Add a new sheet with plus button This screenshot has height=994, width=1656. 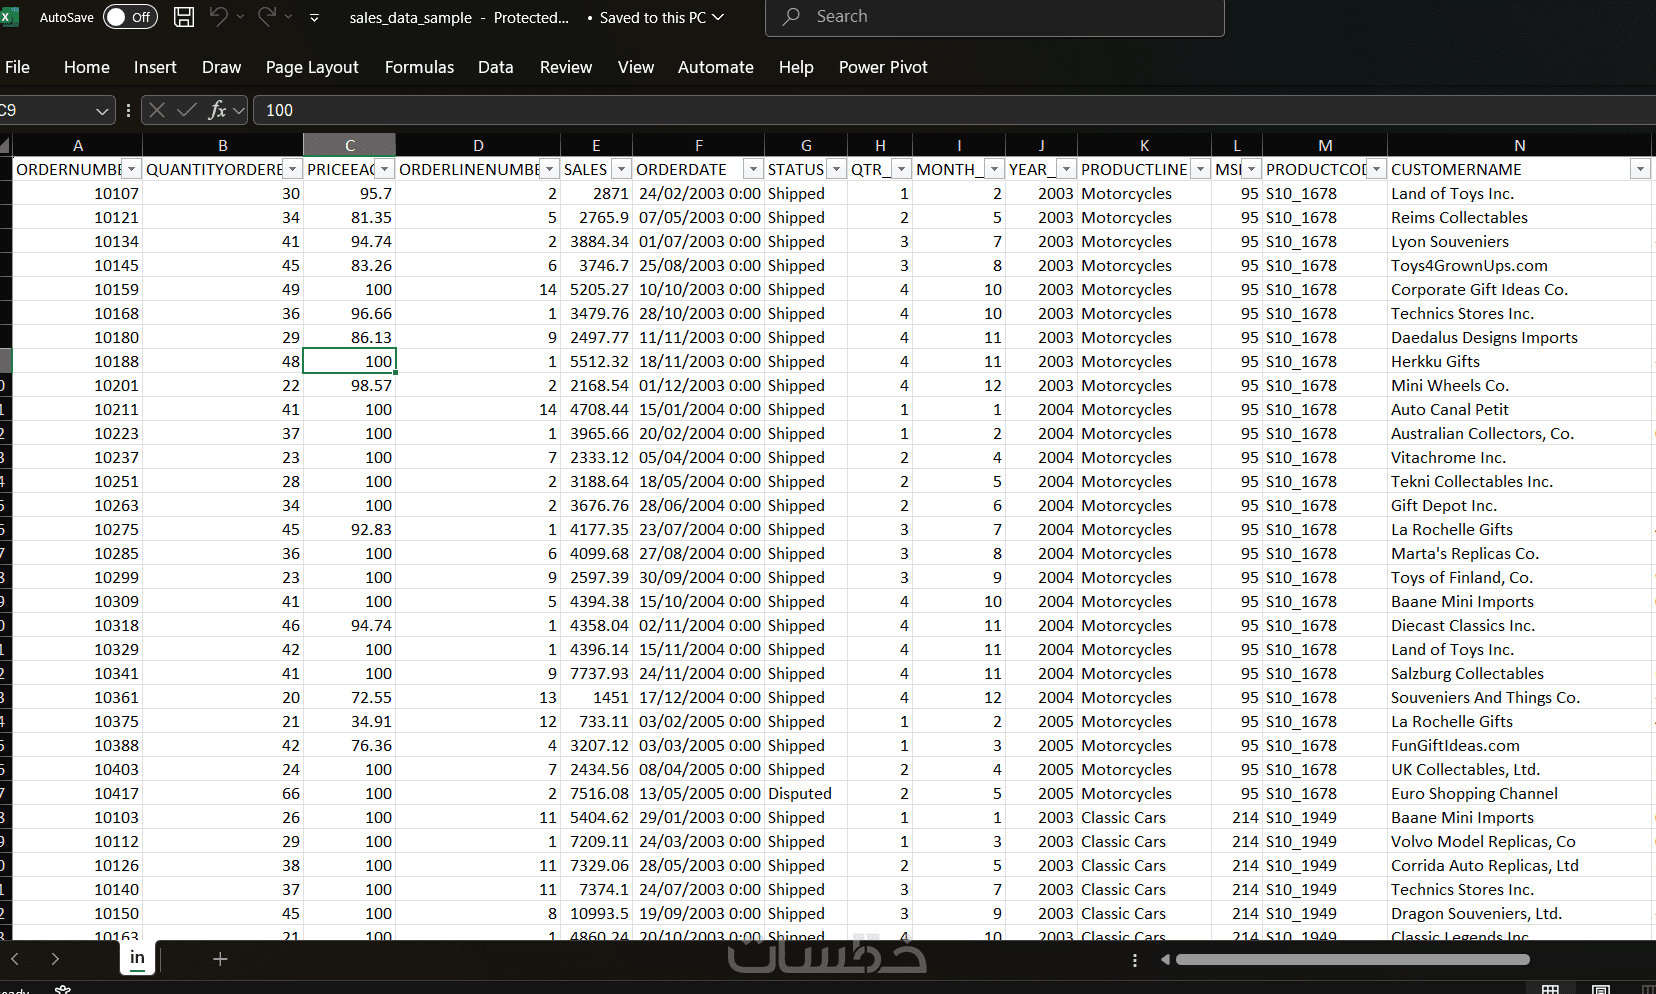tap(220, 959)
